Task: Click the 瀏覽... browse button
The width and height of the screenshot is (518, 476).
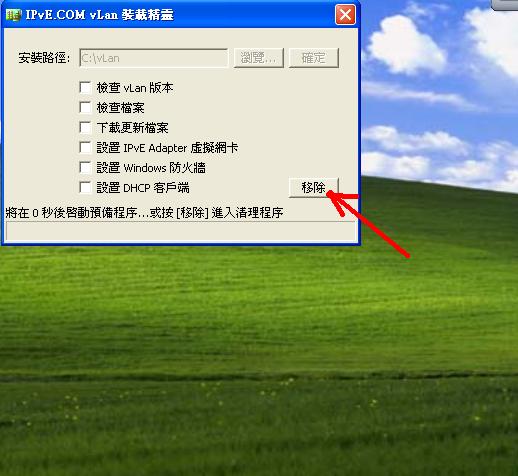Action: [x=259, y=58]
